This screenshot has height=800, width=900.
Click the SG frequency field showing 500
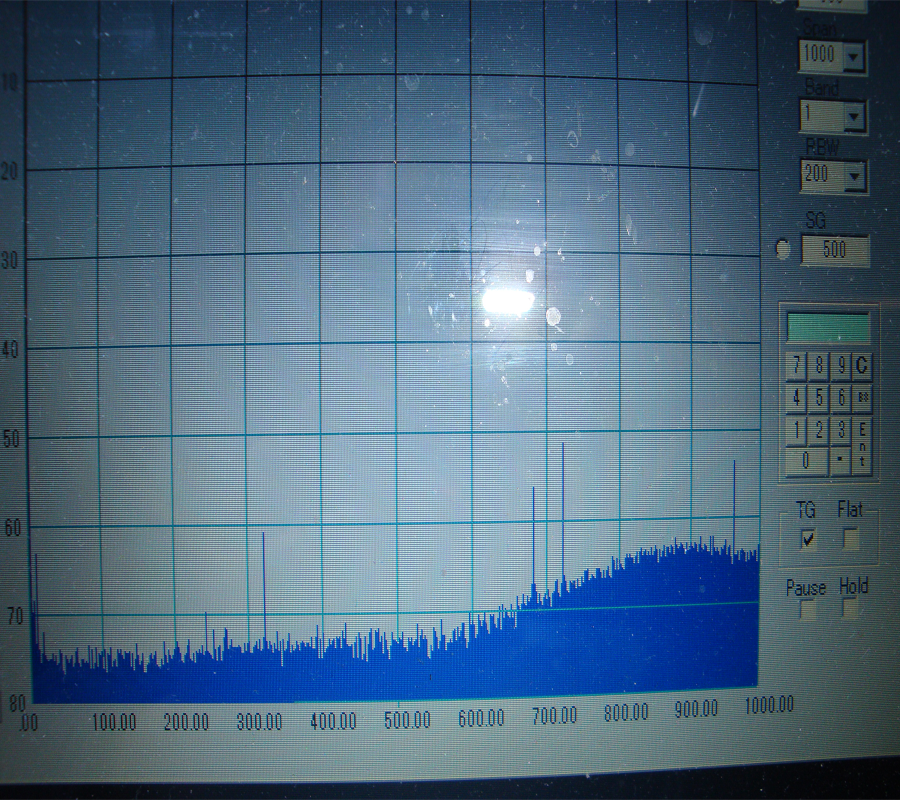tap(835, 250)
